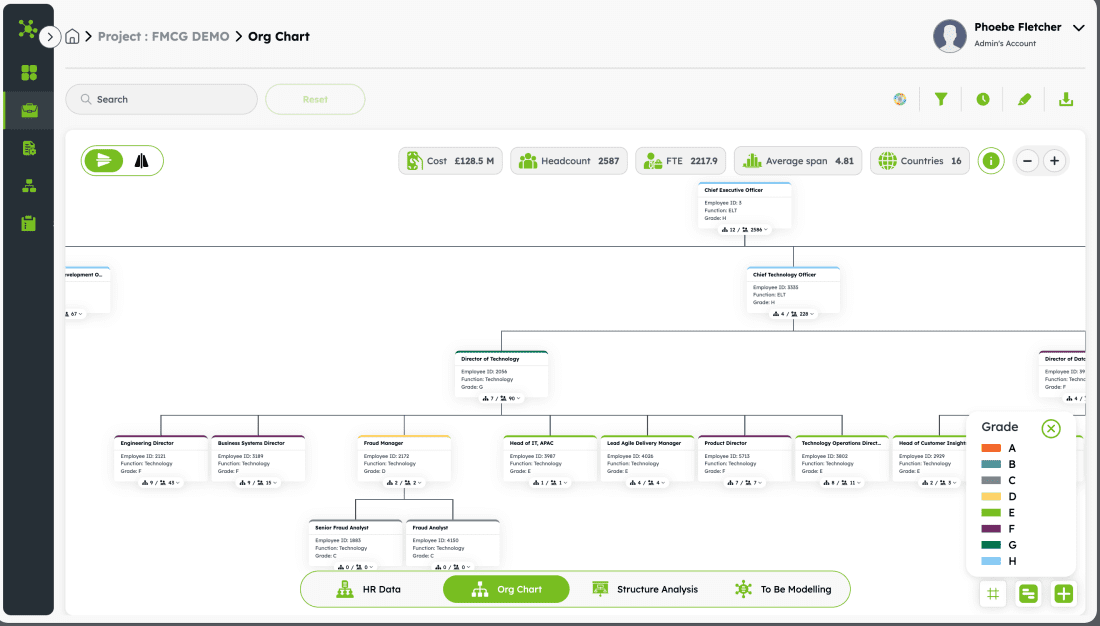Screen dimensions: 1100x626
Task: Expand the left sidebar with arrow
Action: click(x=50, y=37)
